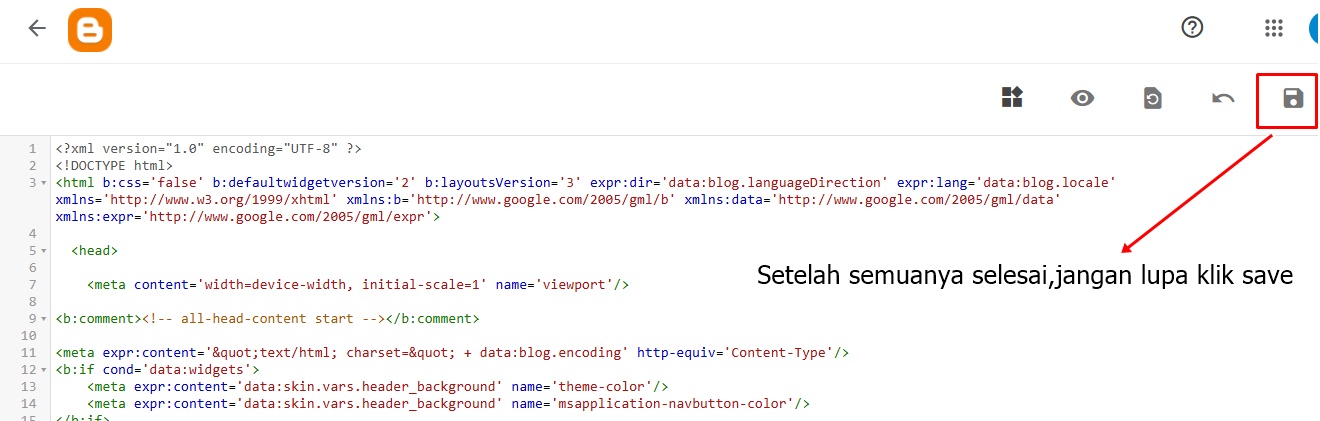Collapse the b:if cond fold arrow
This screenshot has width=1320, height=421.
pyautogui.click(x=46, y=370)
